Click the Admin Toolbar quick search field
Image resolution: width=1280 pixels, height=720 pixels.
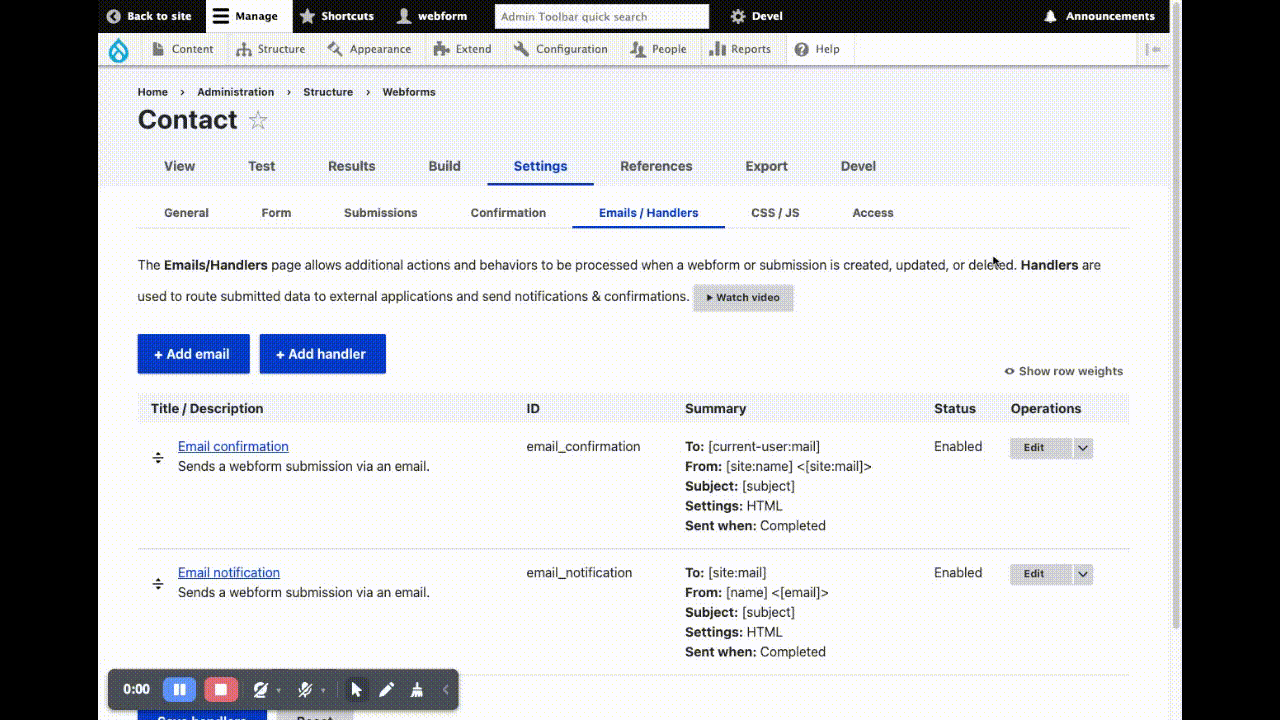[x=601, y=16]
